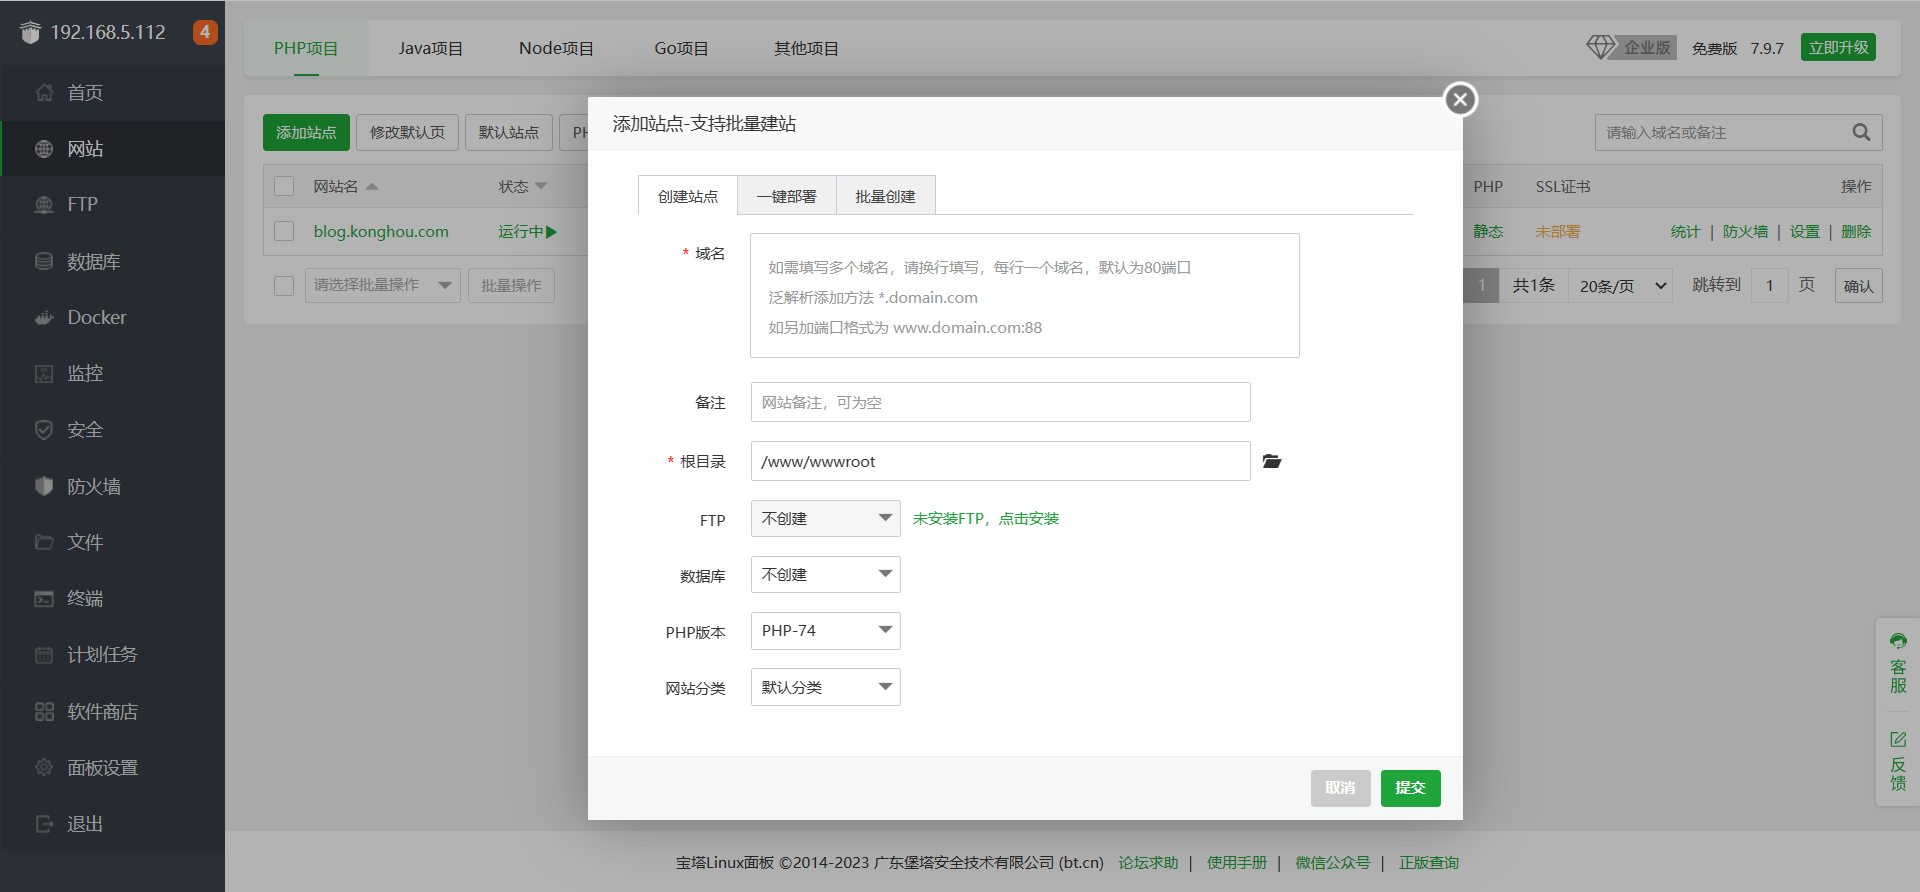Image resolution: width=1920 pixels, height=892 pixels.
Task: Click the shield check icon beside 安全
Action: (44, 430)
